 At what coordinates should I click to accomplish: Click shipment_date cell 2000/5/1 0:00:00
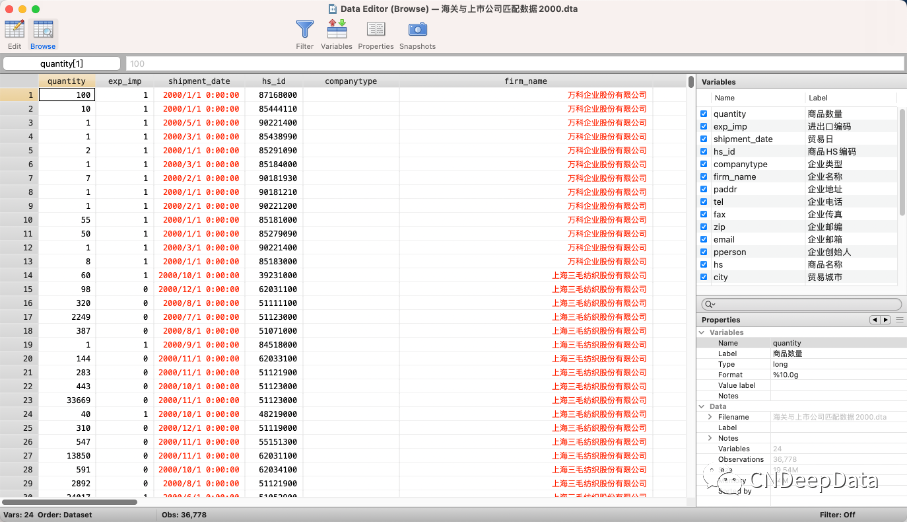(199, 123)
